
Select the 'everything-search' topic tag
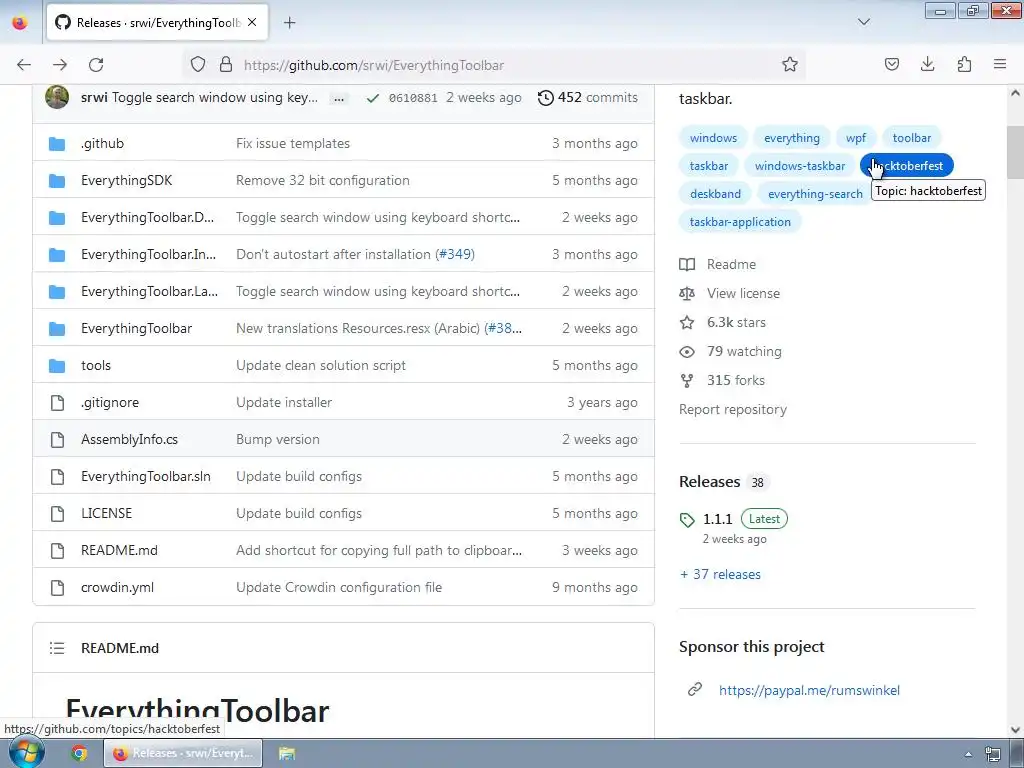coord(815,194)
